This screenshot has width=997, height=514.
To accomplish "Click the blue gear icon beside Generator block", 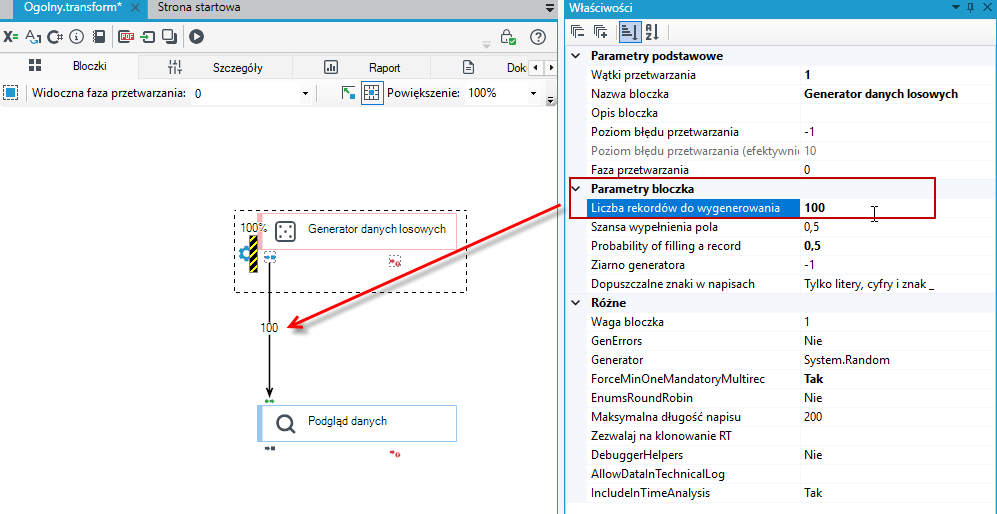I will click(244, 254).
